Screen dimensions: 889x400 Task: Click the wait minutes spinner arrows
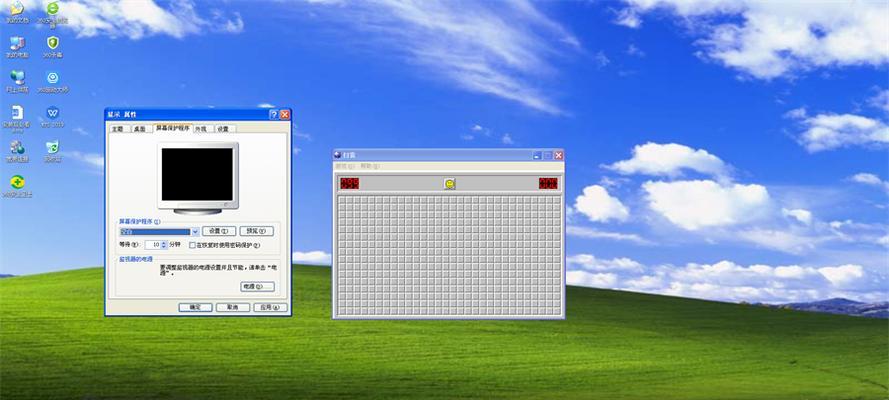pos(164,245)
